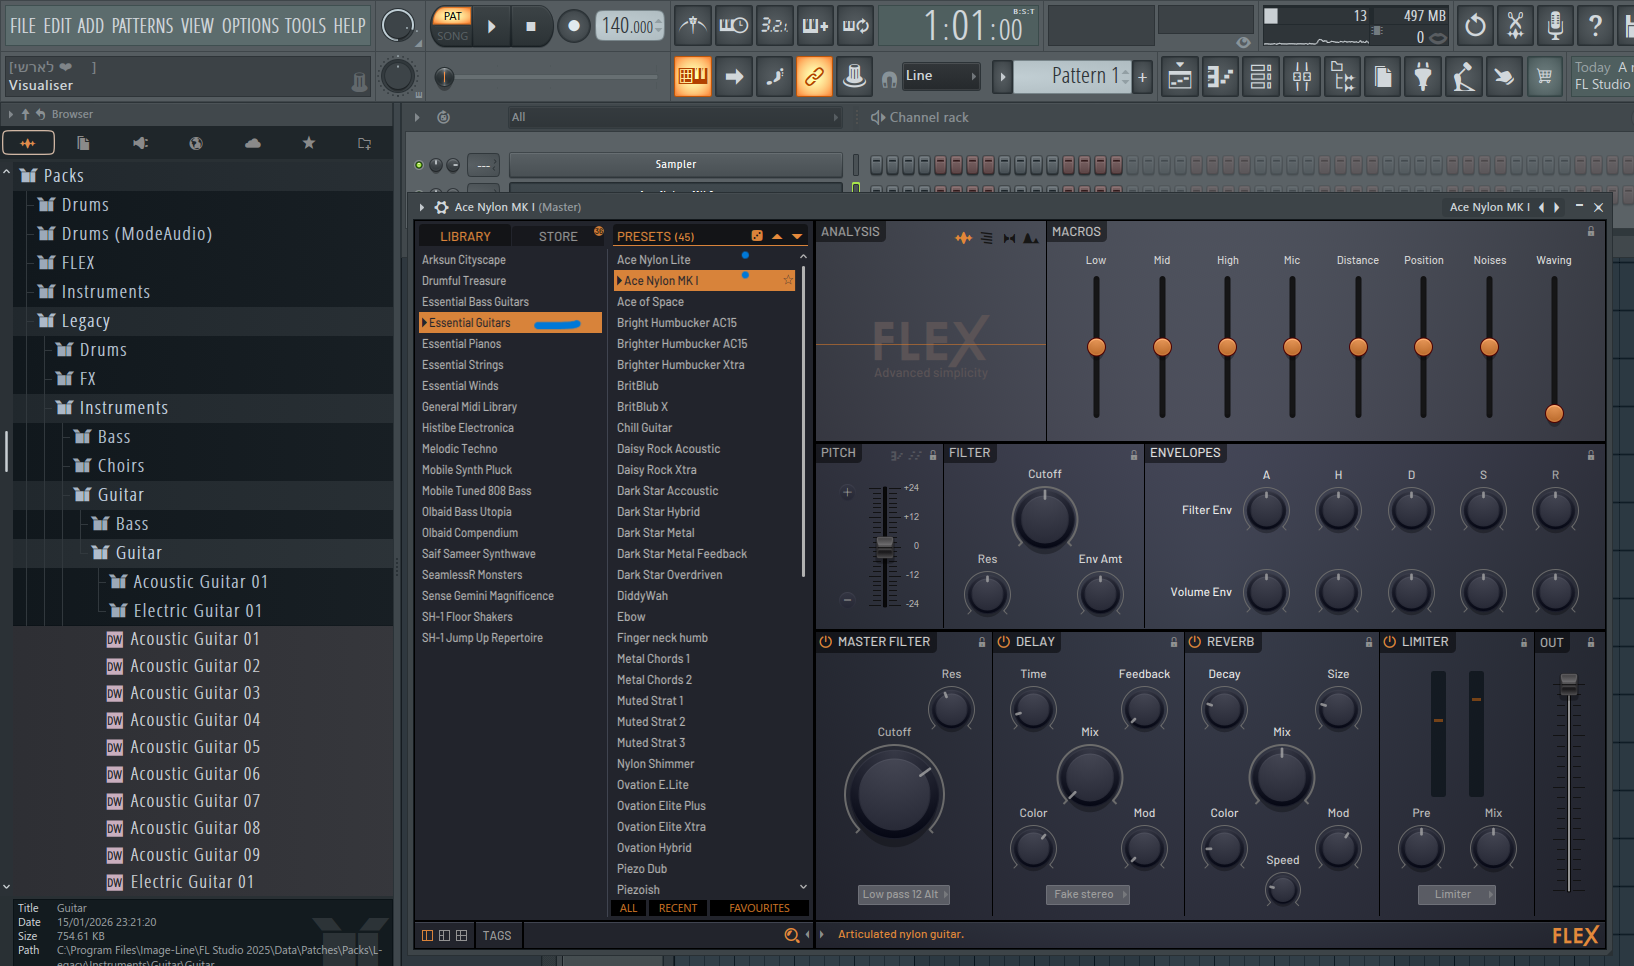Screen dimensions: 1634x966
Task: Open the Low pass 12 Alt dropdown
Action: coord(904,895)
